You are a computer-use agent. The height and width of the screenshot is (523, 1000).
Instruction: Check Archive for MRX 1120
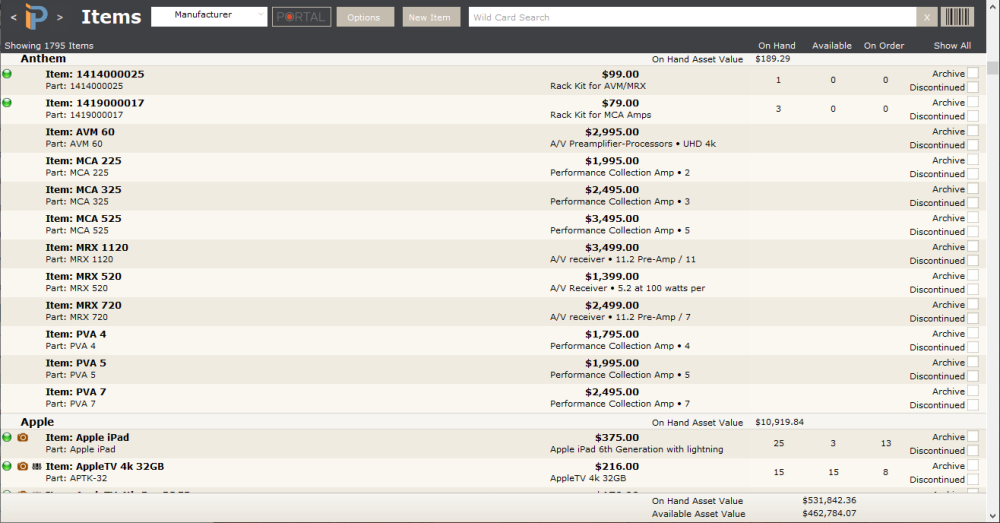click(x=973, y=247)
